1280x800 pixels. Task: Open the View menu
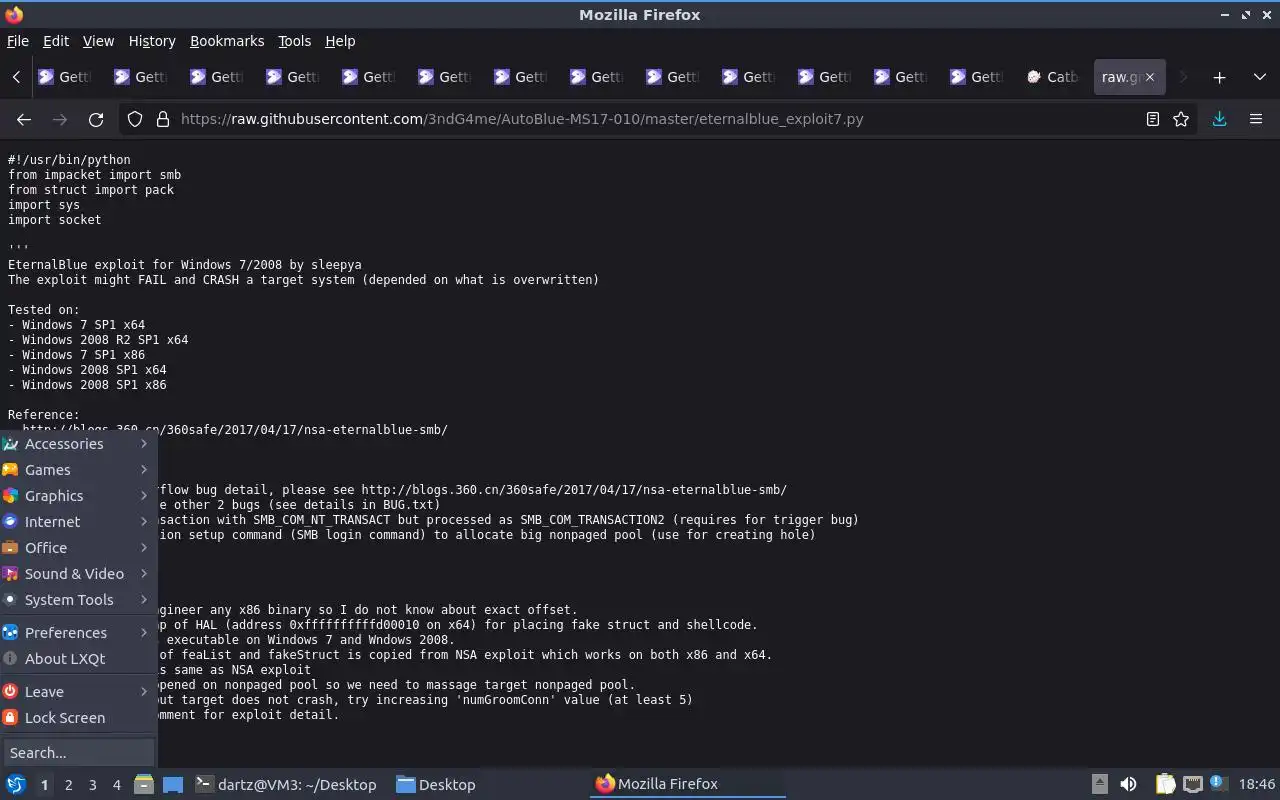[98, 41]
